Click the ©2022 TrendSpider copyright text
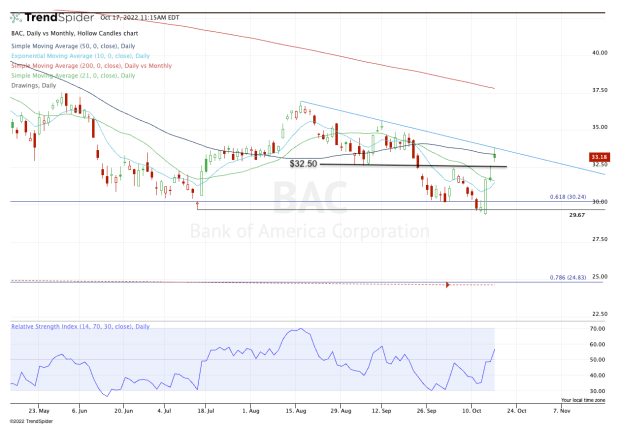This screenshot has height=426, width=620. click(31, 421)
